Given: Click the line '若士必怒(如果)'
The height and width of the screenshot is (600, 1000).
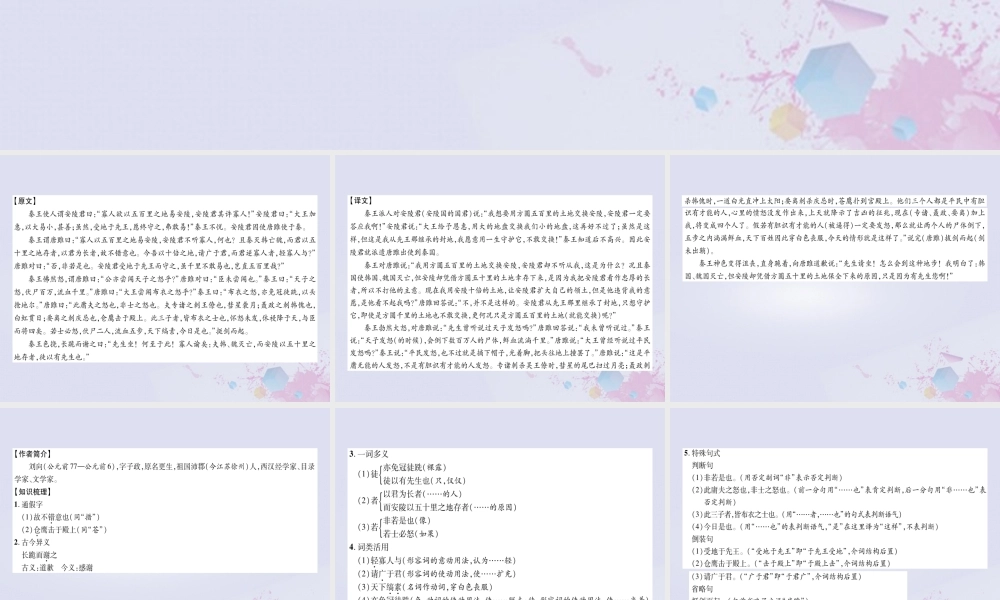Looking at the screenshot, I should pyautogui.click(x=411, y=534).
